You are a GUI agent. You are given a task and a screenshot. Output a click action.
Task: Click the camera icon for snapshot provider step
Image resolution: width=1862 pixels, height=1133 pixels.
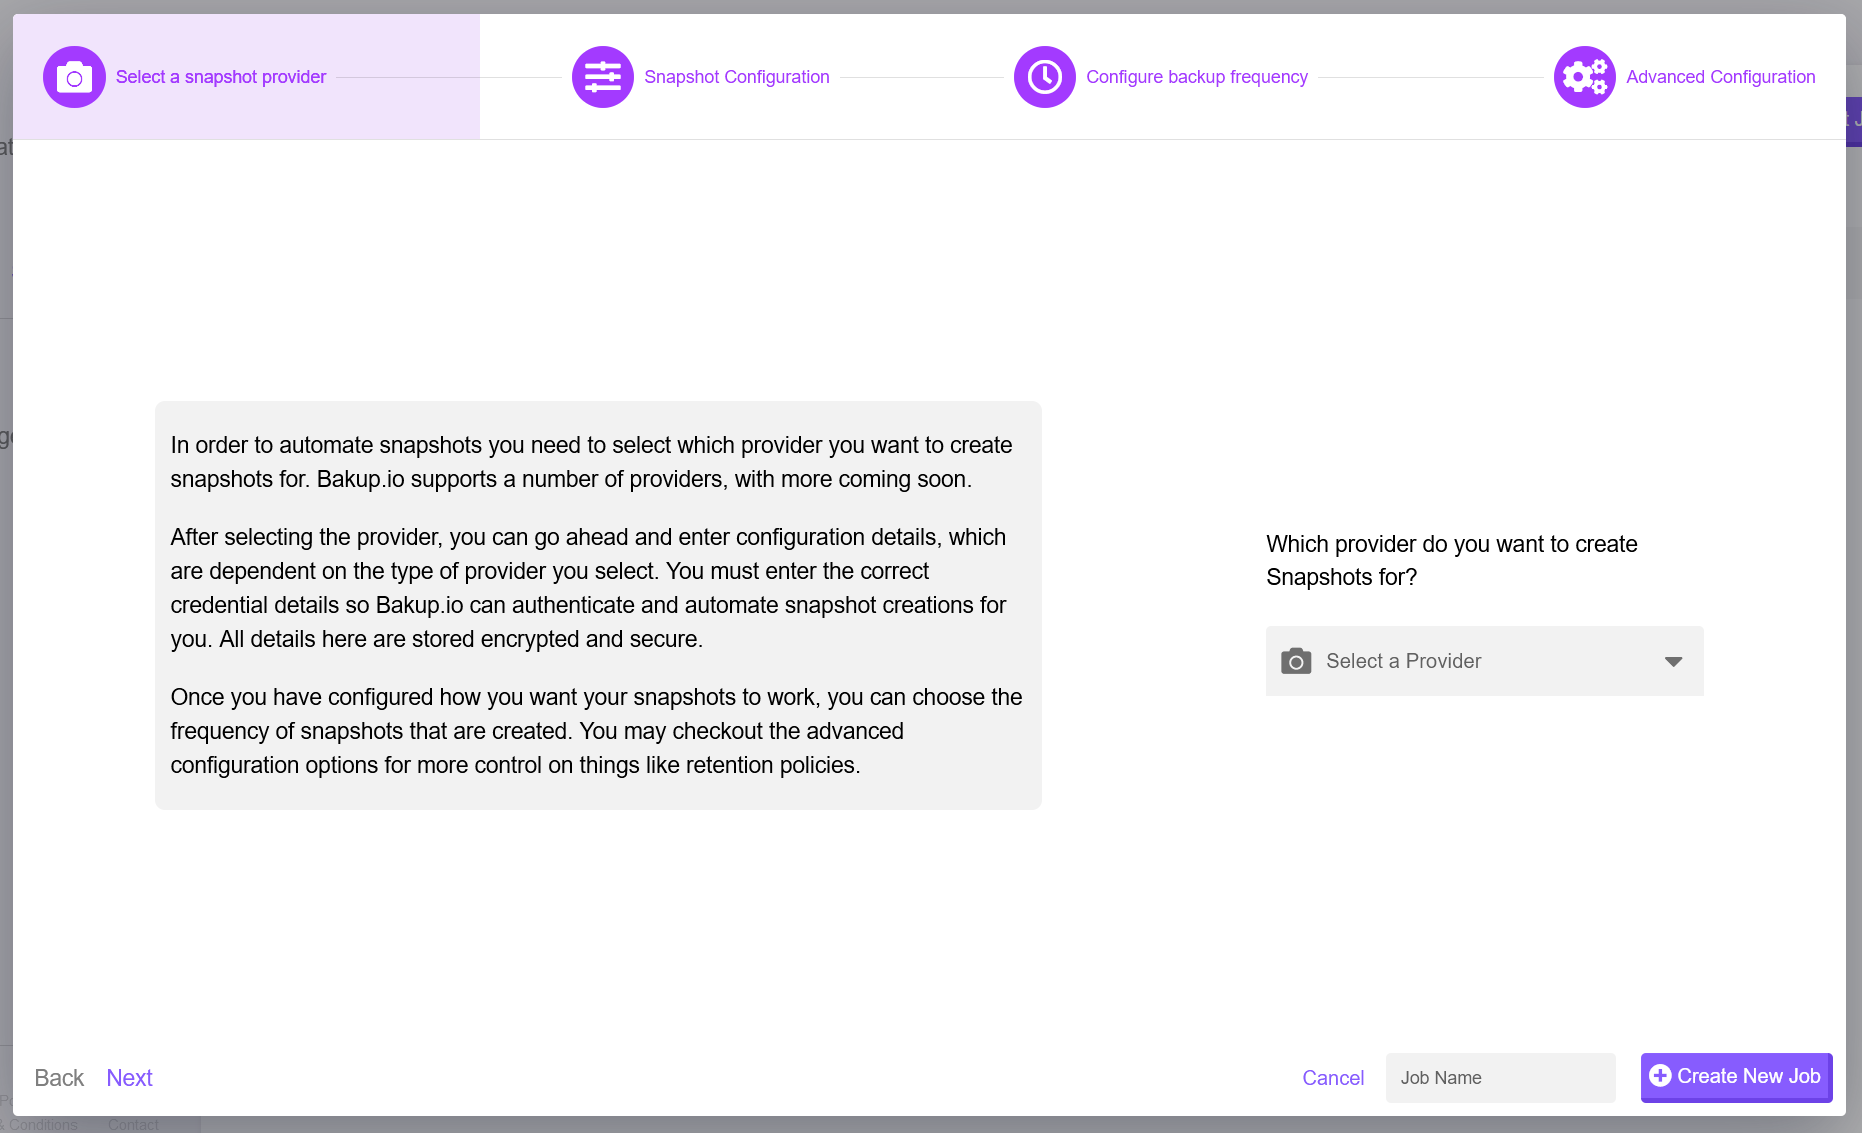(74, 77)
